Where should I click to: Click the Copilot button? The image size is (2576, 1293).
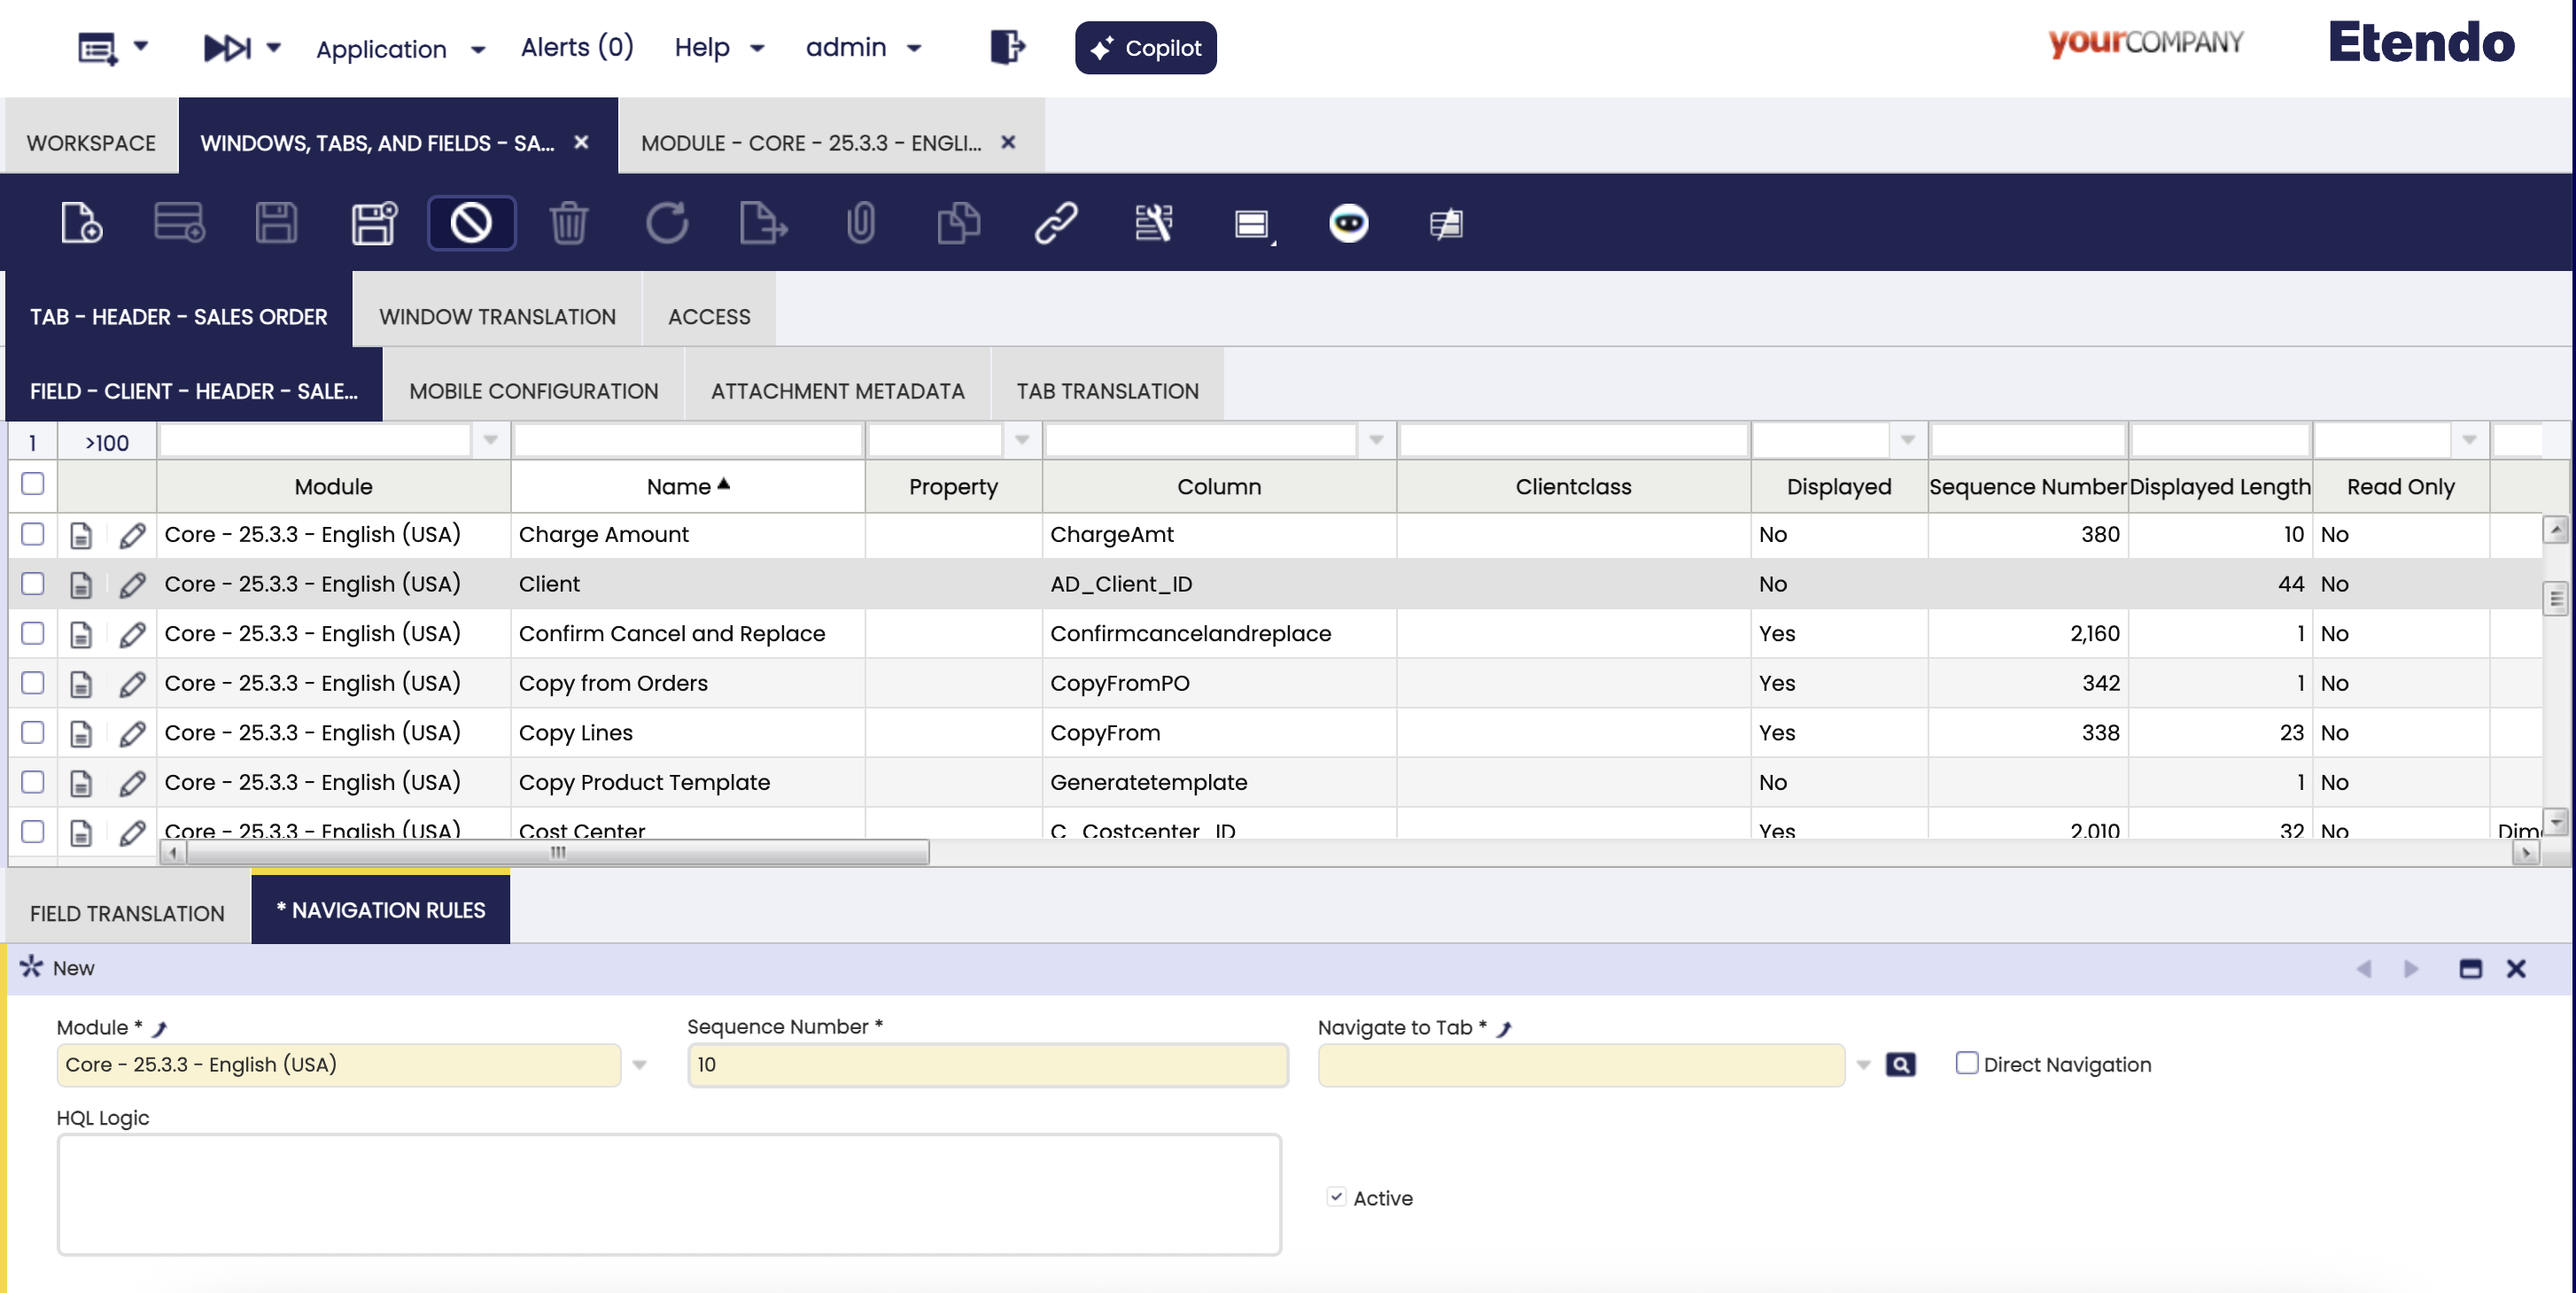click(1145, 48)
